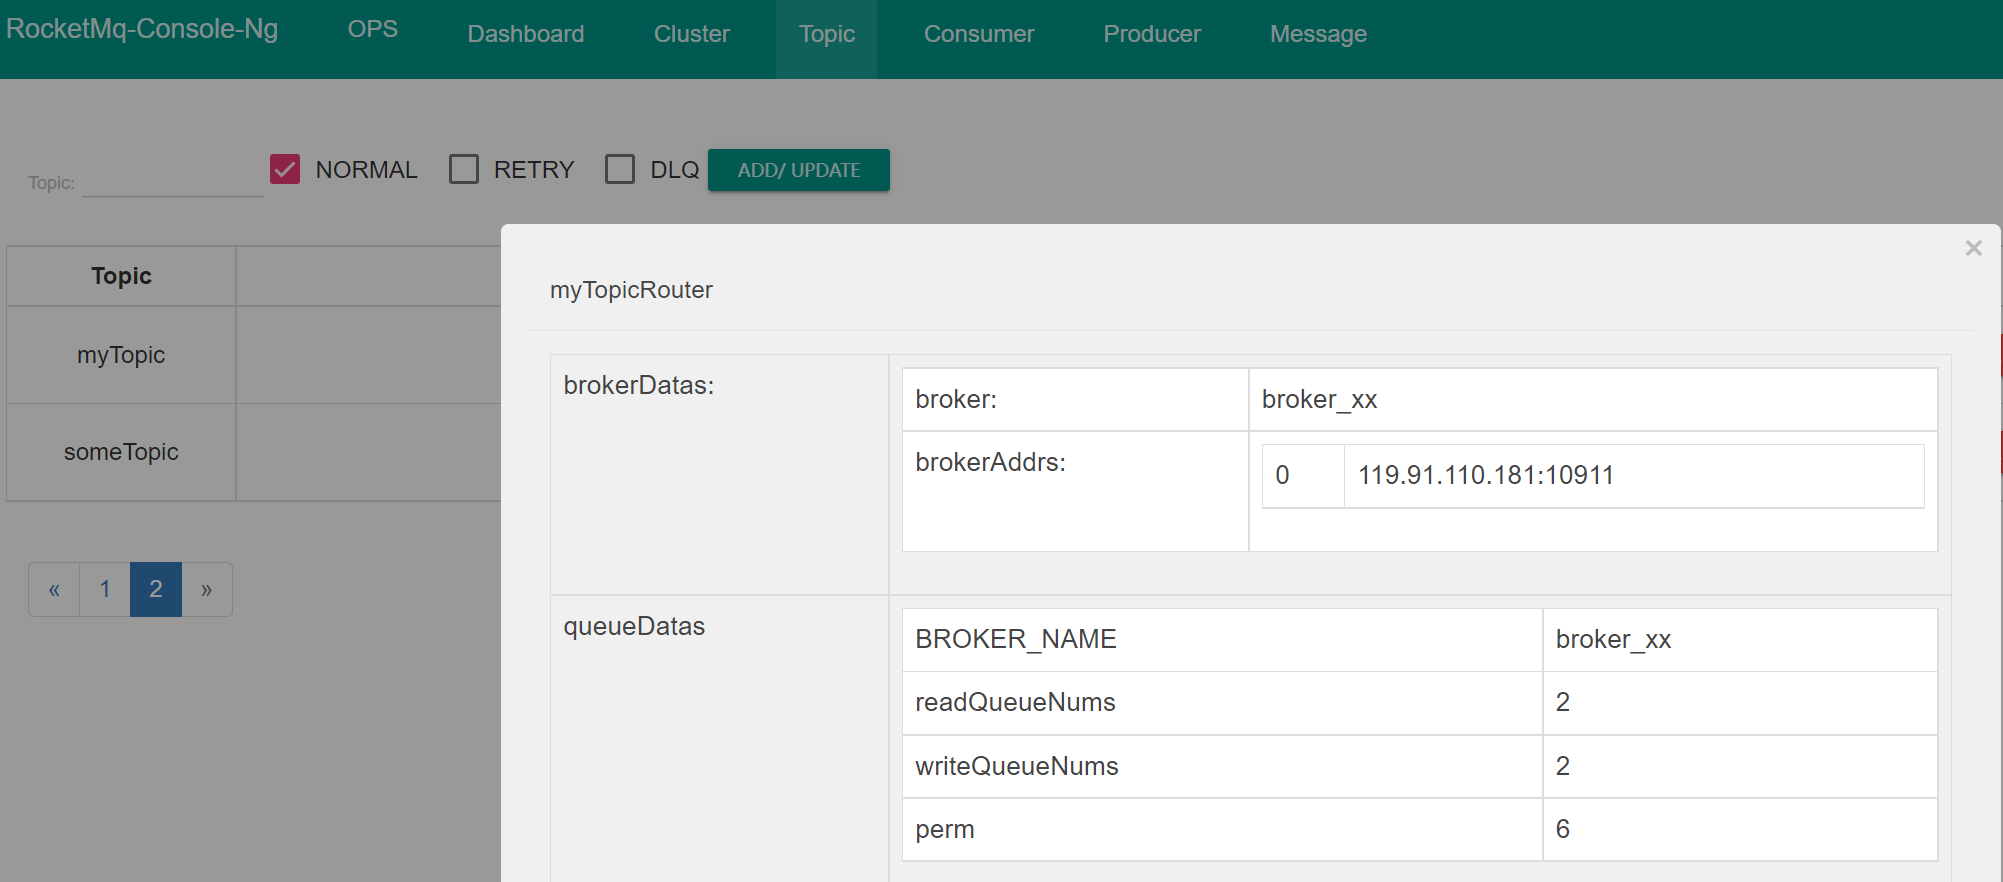Click the someTopic row in table

click(x=121, y=452)
